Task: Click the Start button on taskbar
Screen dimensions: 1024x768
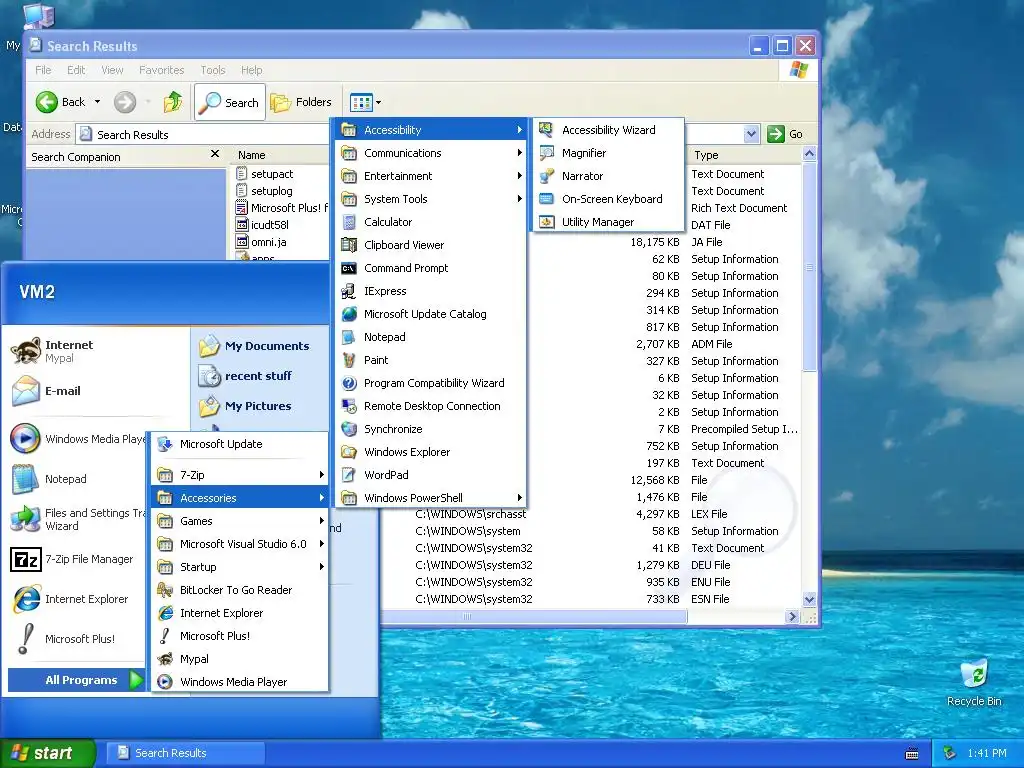Action: coord(47,753)
